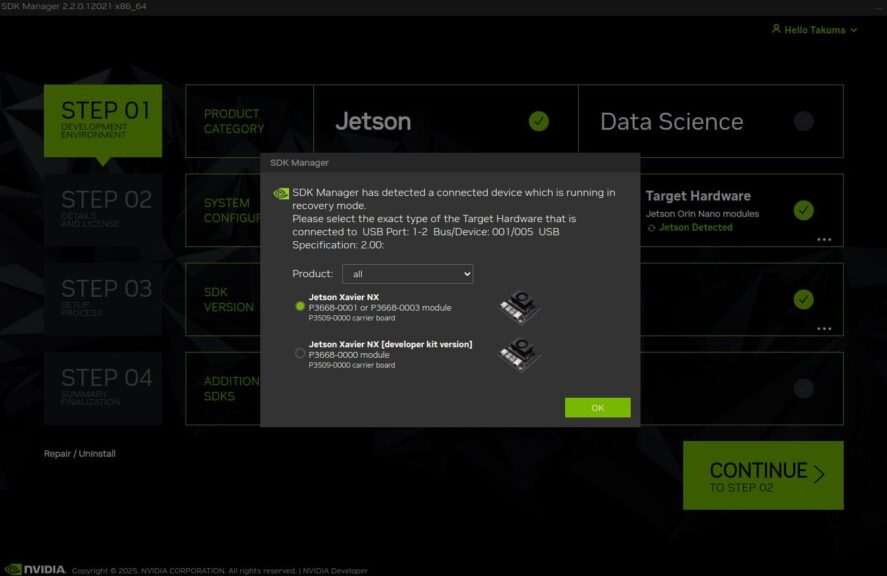Click the Additional SDKs unchecked circle icon
The image size is (887, 576).
pyautogui.click(x=803, y=388)
